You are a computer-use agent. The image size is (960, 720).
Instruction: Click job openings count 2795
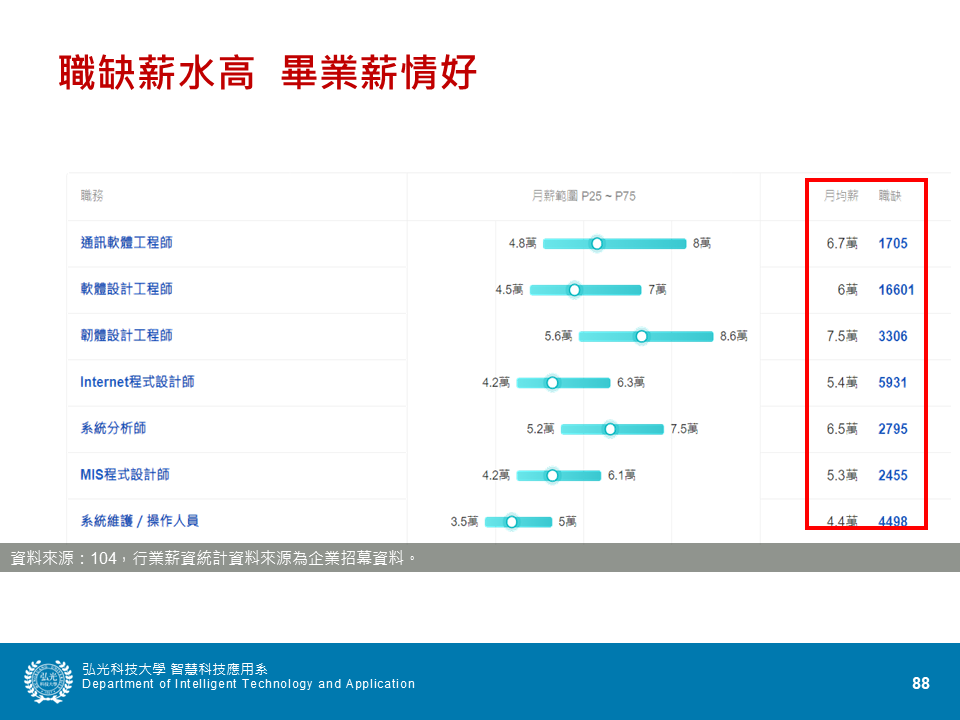pyautogui.click(x=893, y=429)
